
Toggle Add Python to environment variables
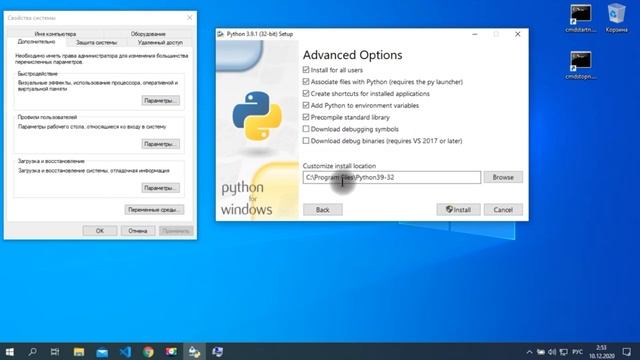306,105
